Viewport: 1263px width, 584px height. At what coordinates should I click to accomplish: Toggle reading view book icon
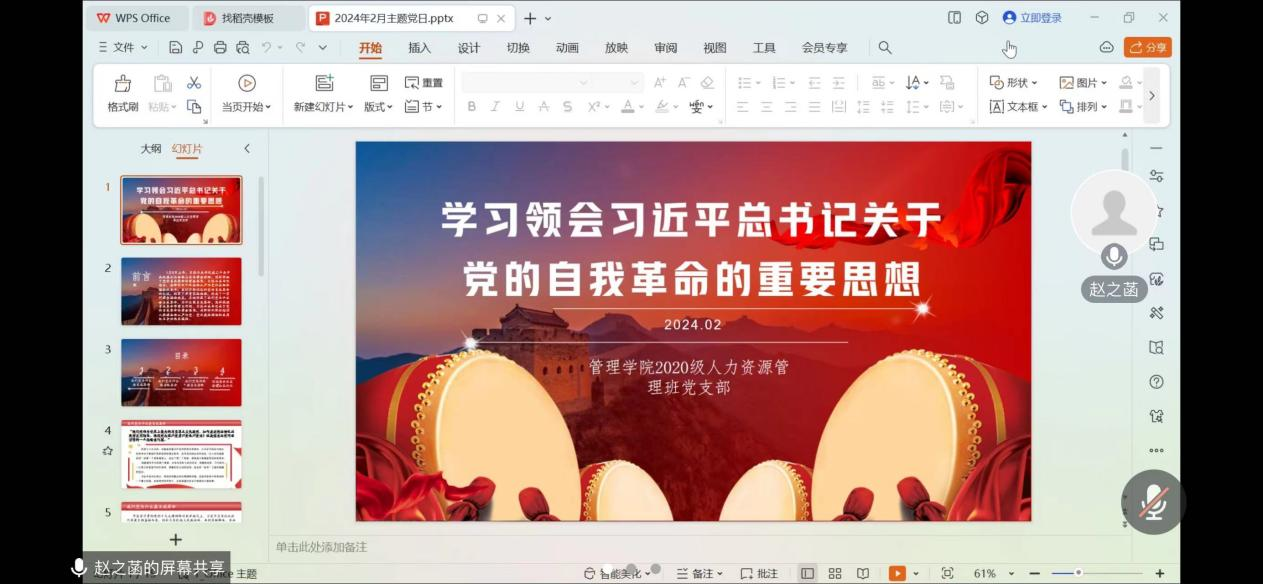coord(862,573)
